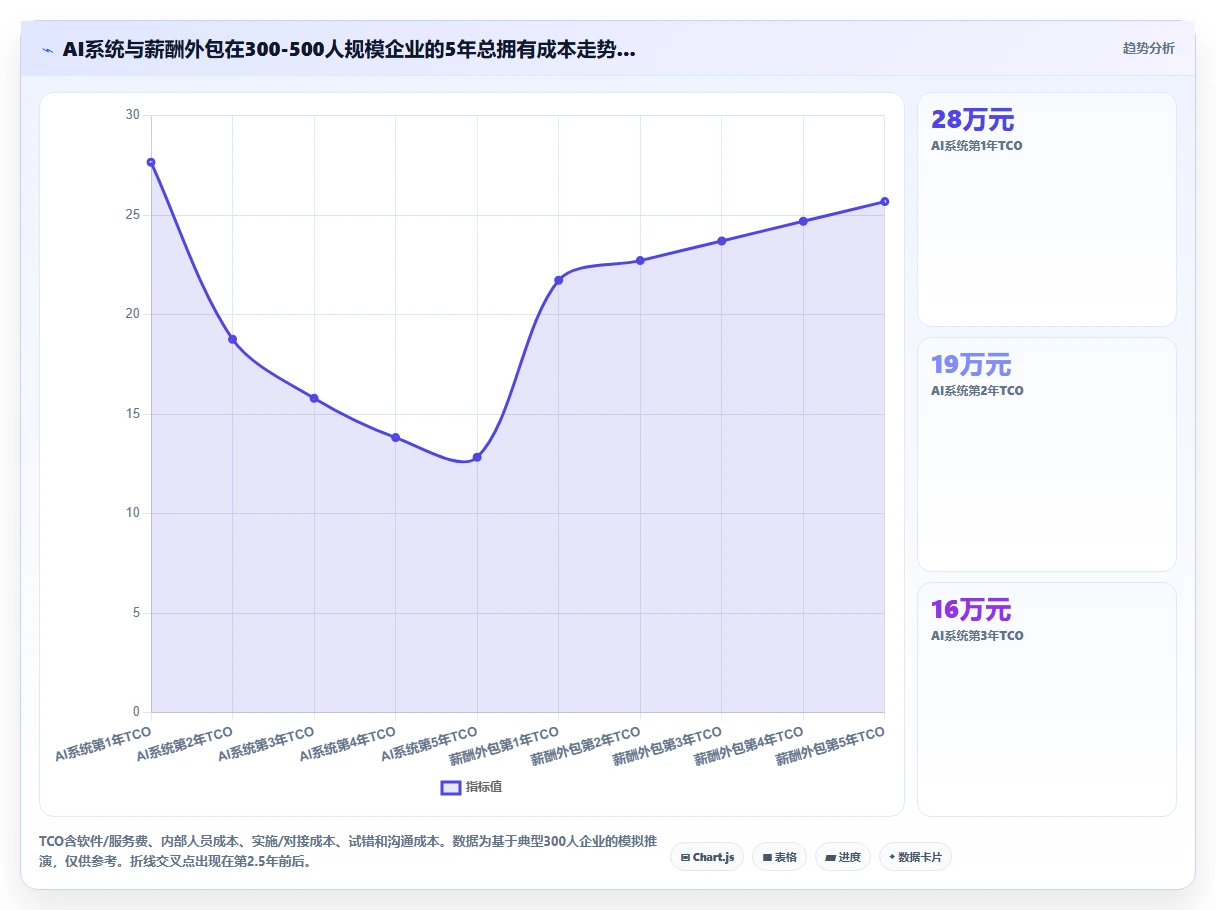Click the Chart.js tag button
Screen dimensions: 1216x910
tap(707, 857)
